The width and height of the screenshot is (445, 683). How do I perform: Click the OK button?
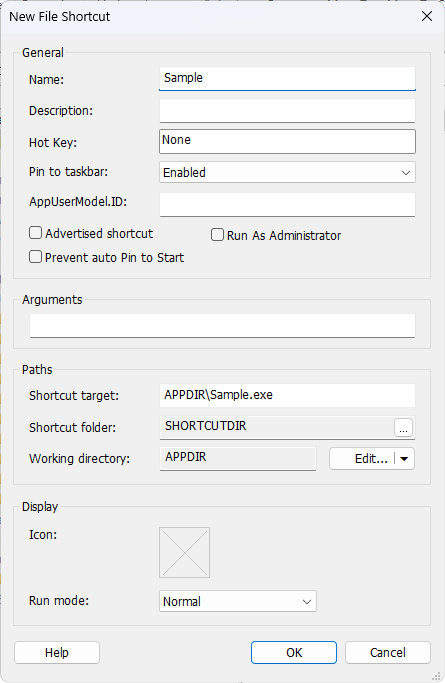pos(294,653)
